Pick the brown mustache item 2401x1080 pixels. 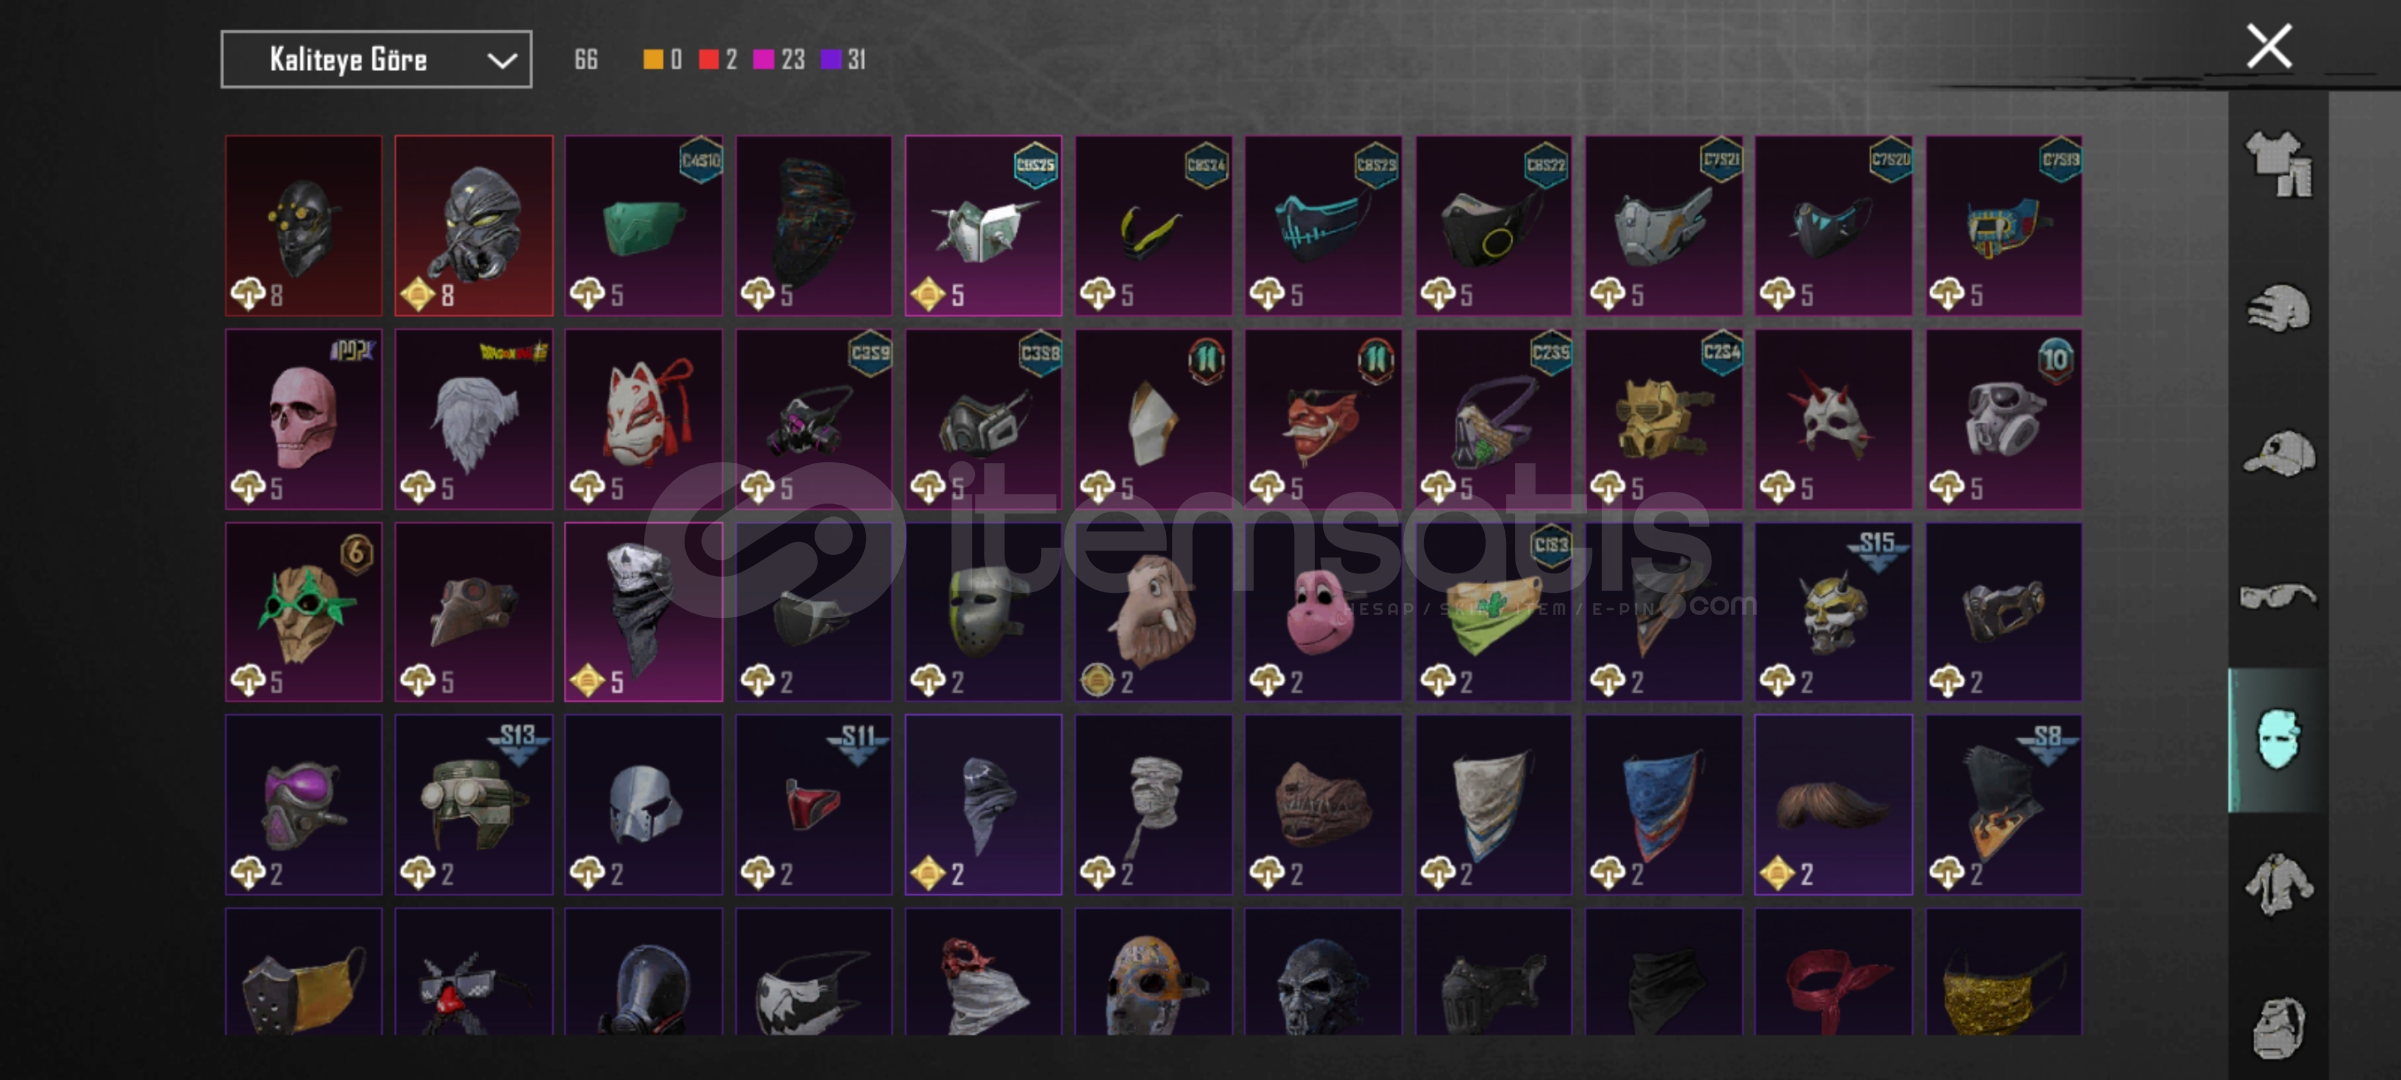(x=1833, y=805)
